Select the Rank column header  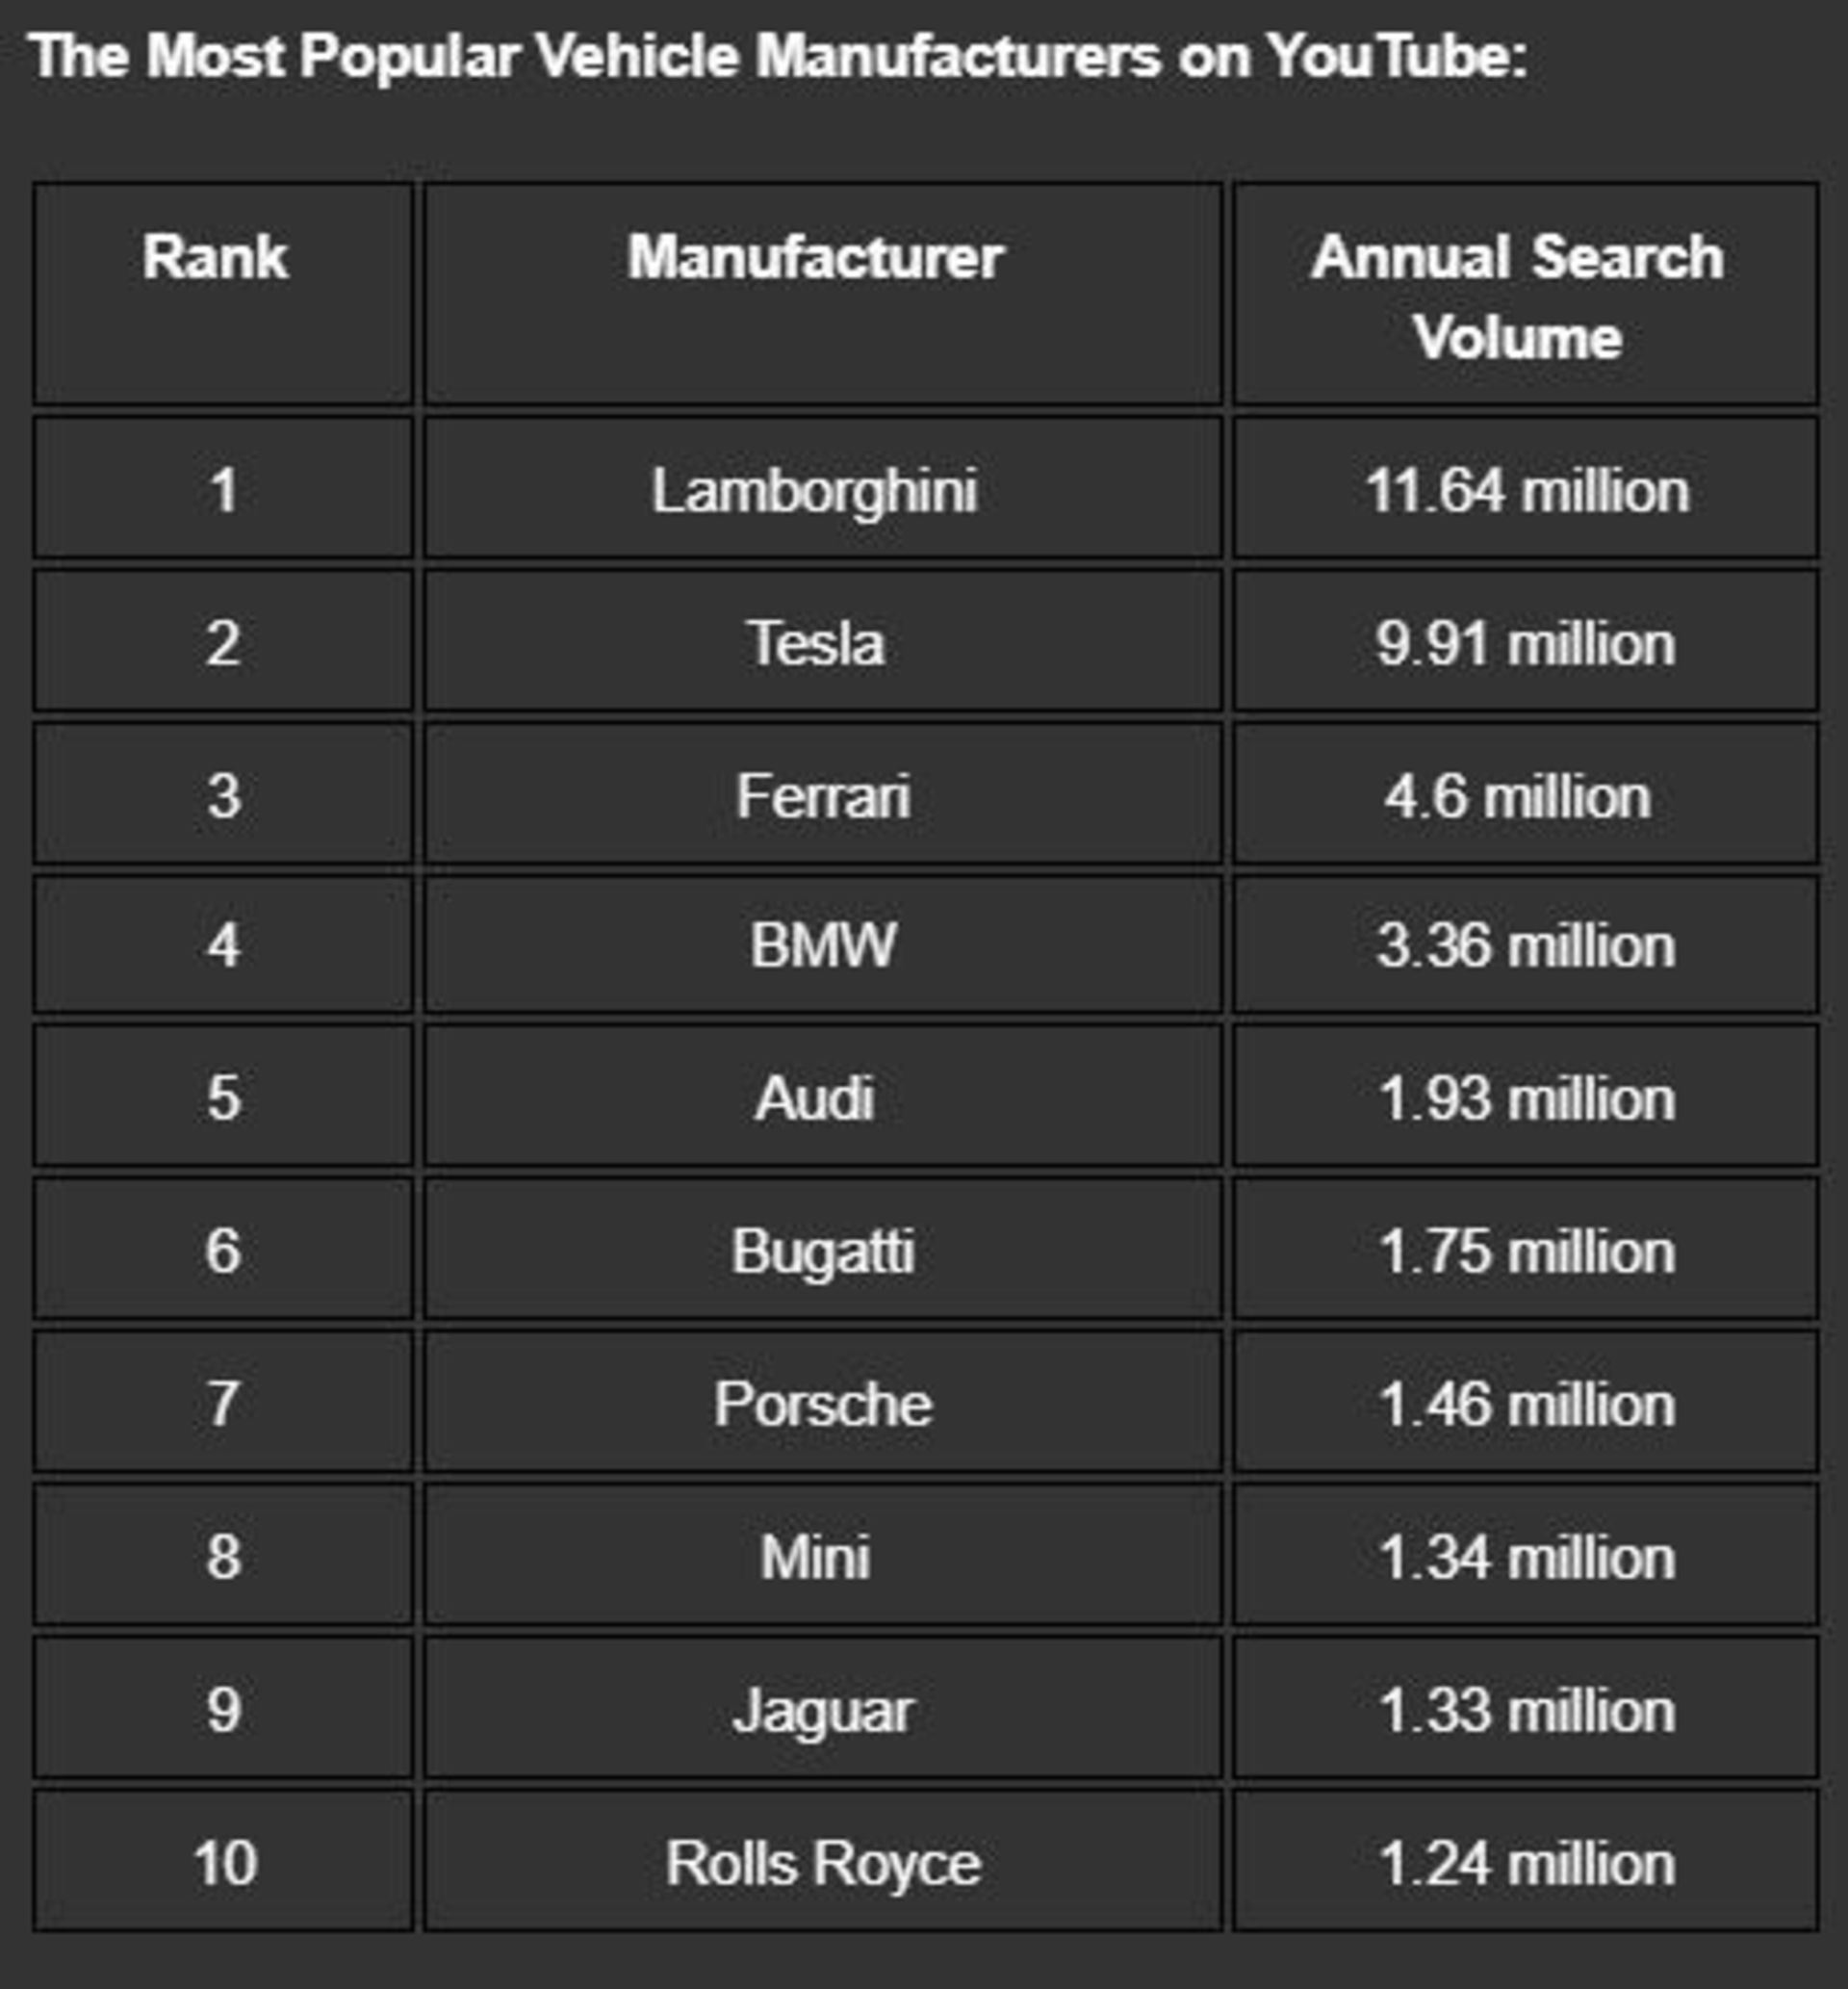pyautogui.click(x=215, y=258)
